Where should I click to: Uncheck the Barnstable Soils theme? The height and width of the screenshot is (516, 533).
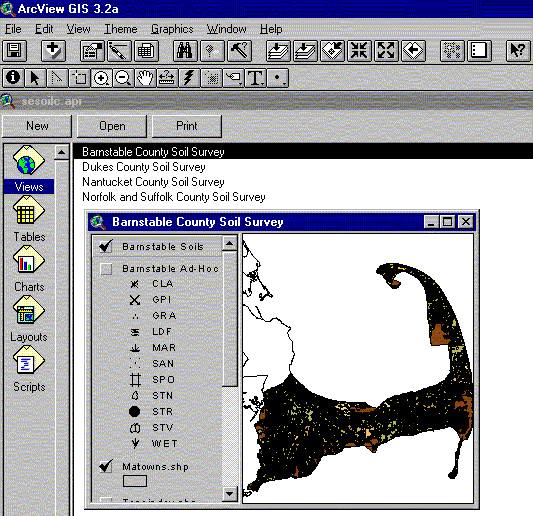pyautogui.click(x=106, y=246)
